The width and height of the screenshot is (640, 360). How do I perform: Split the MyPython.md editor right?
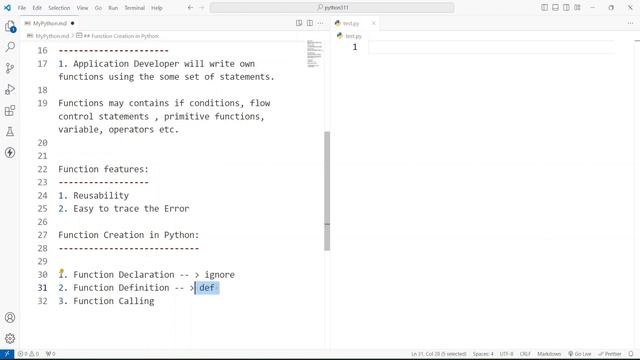click(310, 23)
